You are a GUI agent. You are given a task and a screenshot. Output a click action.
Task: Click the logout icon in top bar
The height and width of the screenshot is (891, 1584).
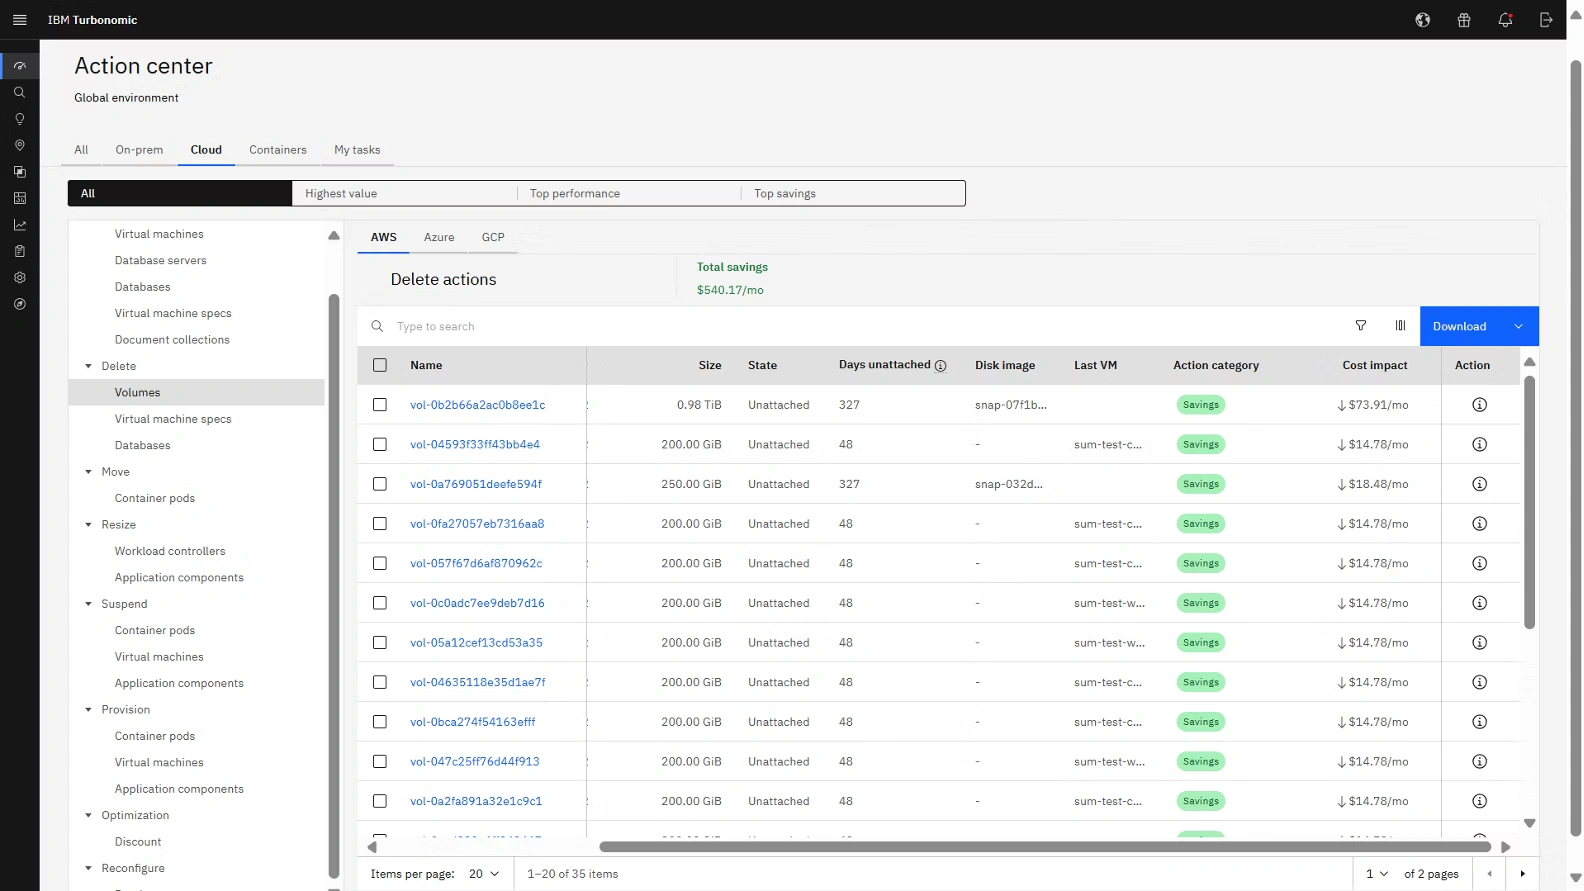click(x=1546, y=20)
